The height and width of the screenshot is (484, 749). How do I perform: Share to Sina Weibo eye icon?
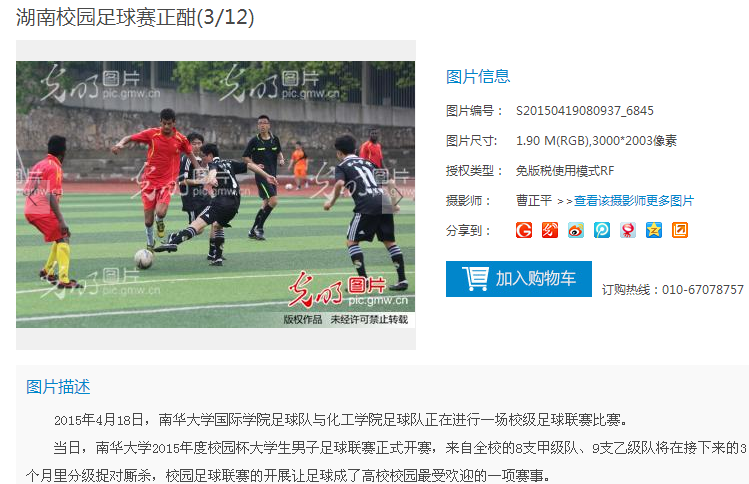pyautogui.click(x=576, y=230)
